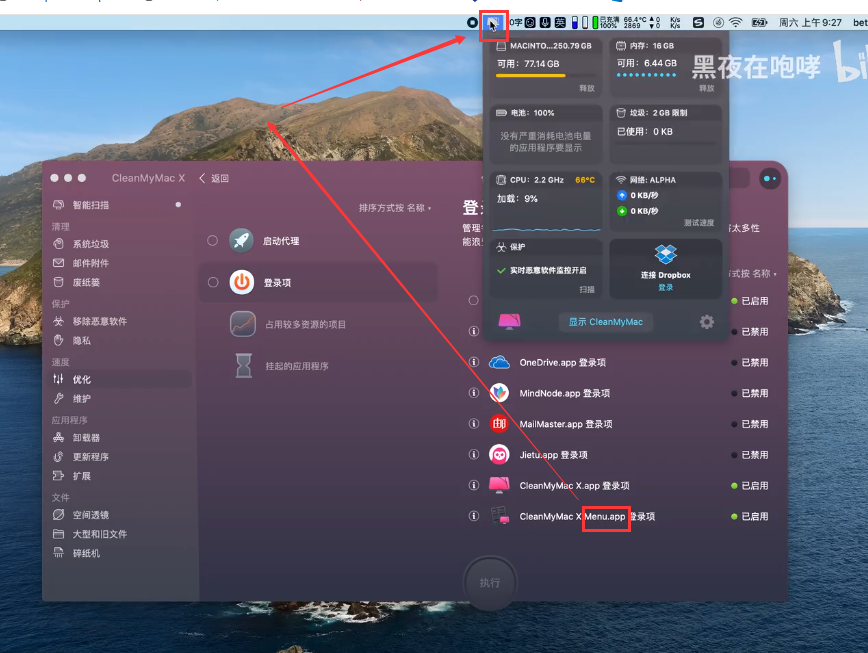Show info for CleanMyMac X.app 登录项
The image size is (868, 653).
(x=474, y=485)
